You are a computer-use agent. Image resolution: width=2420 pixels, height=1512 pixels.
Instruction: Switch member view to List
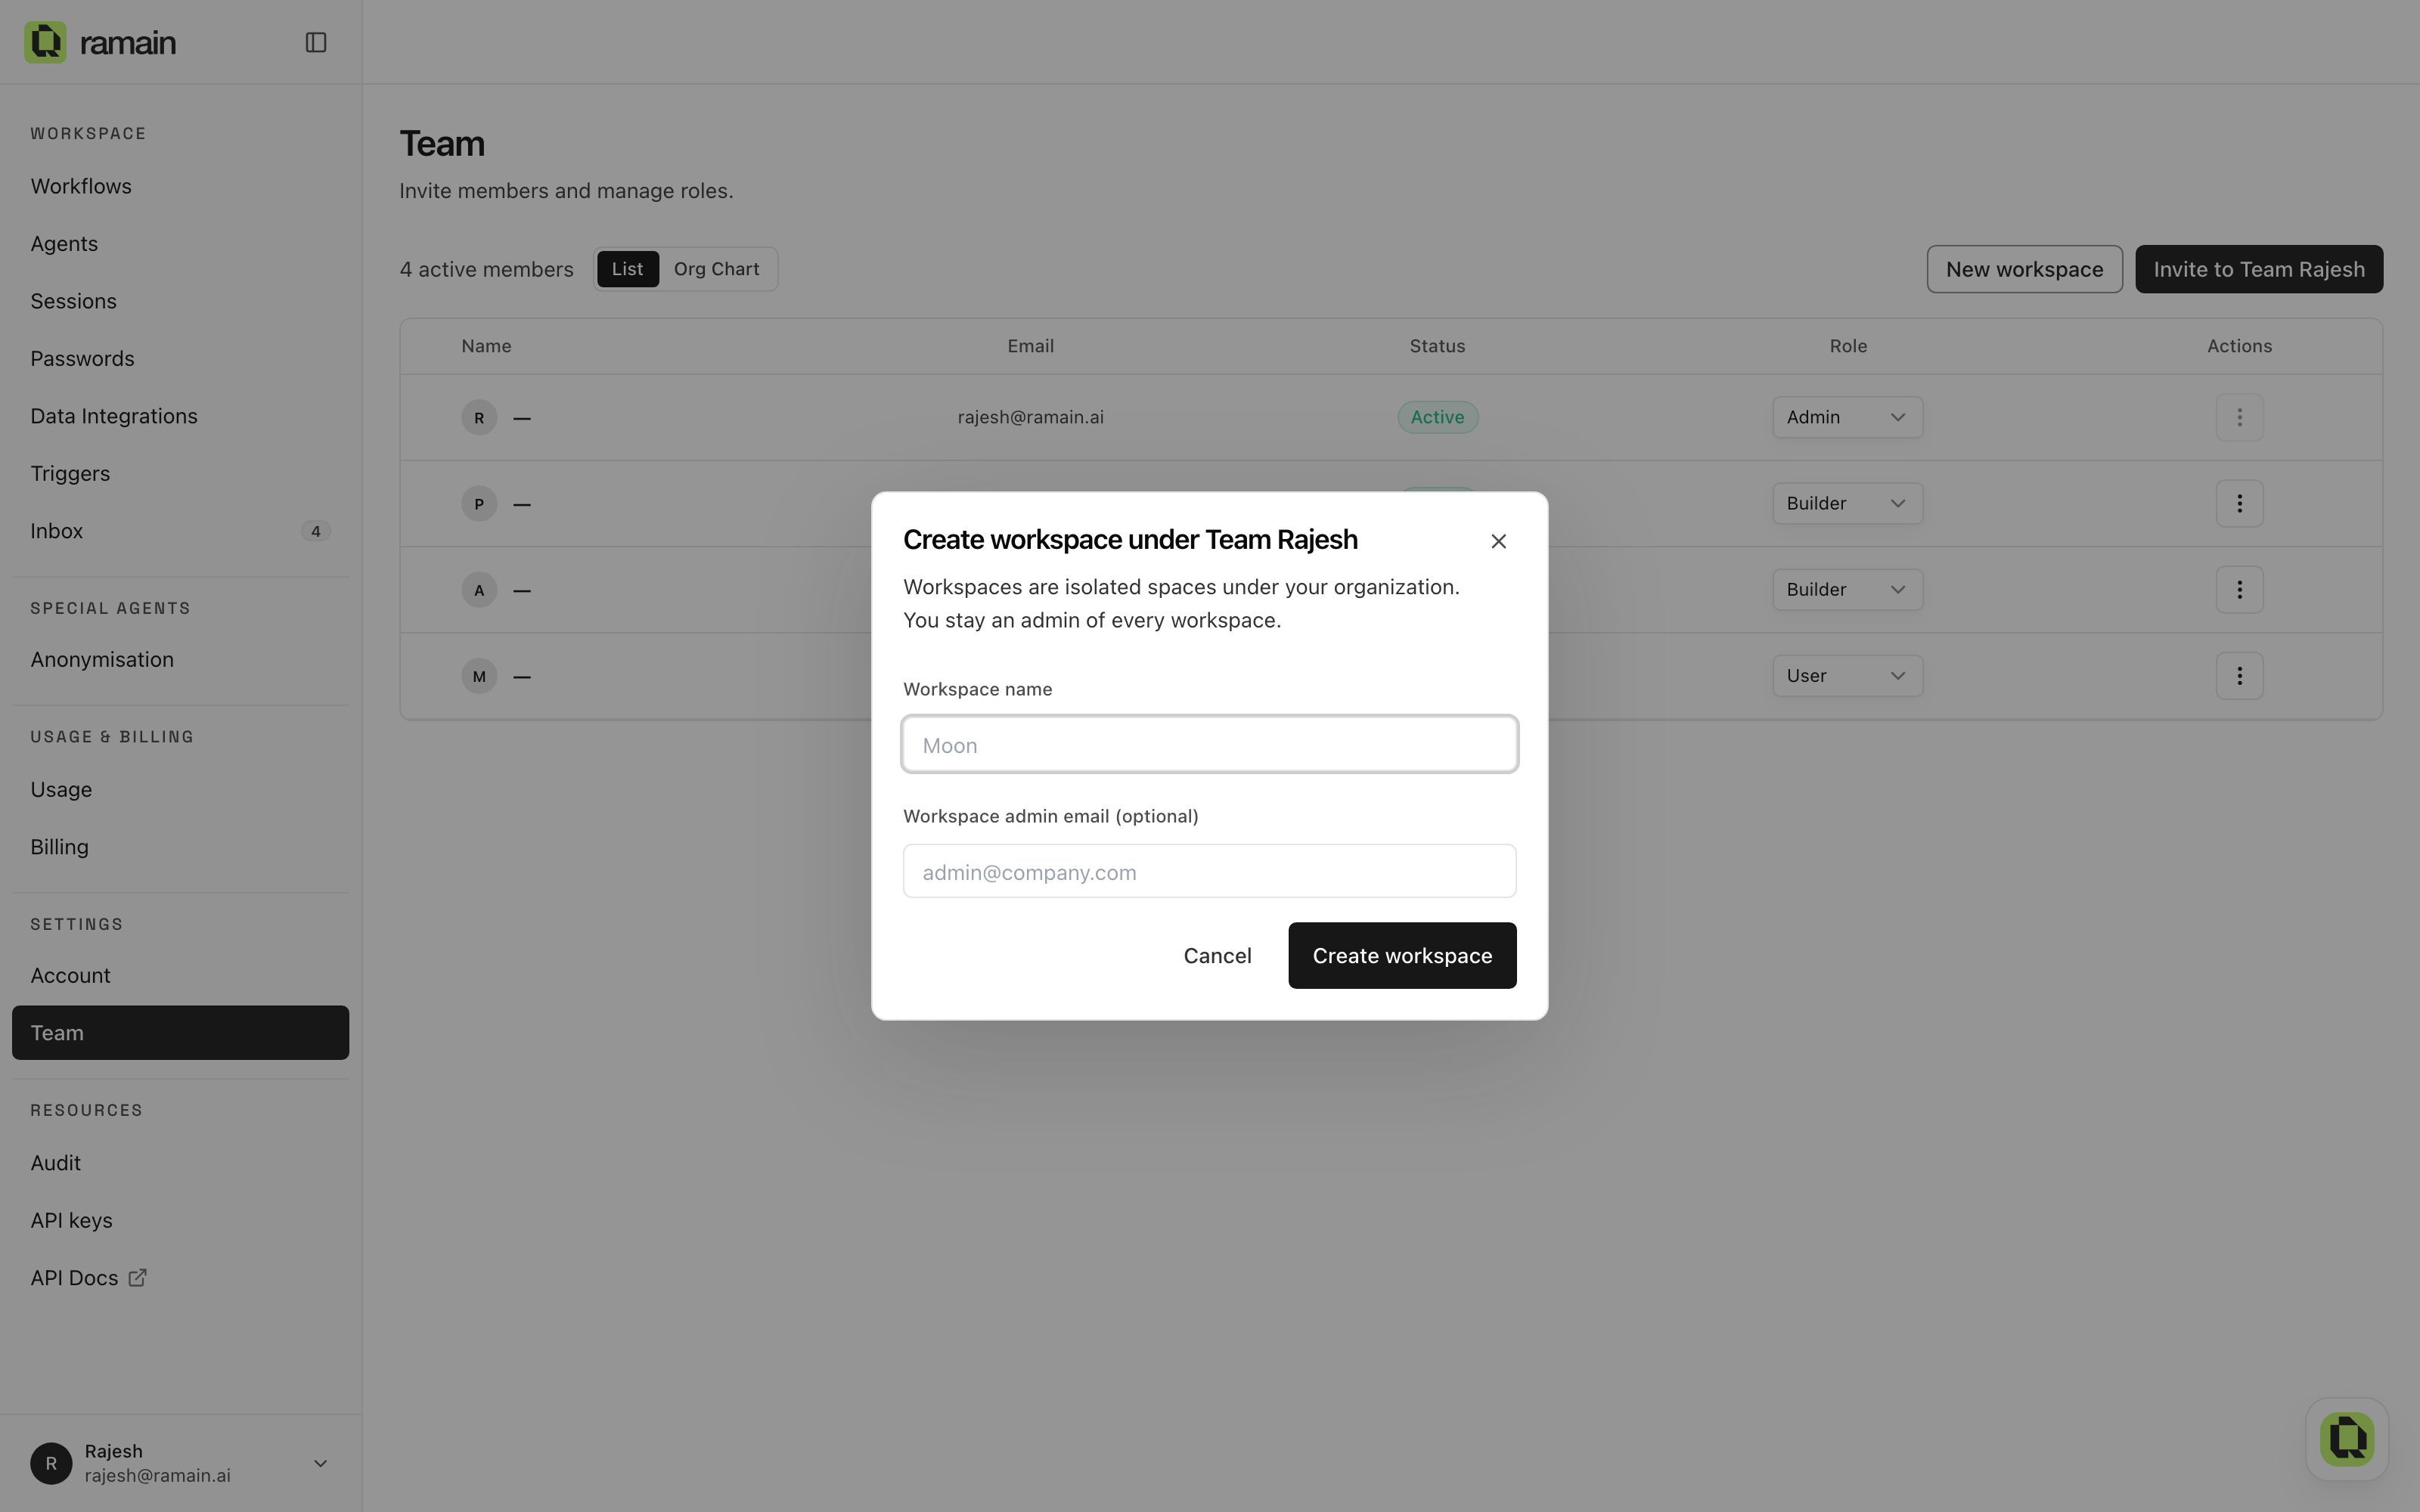point(628,269)
